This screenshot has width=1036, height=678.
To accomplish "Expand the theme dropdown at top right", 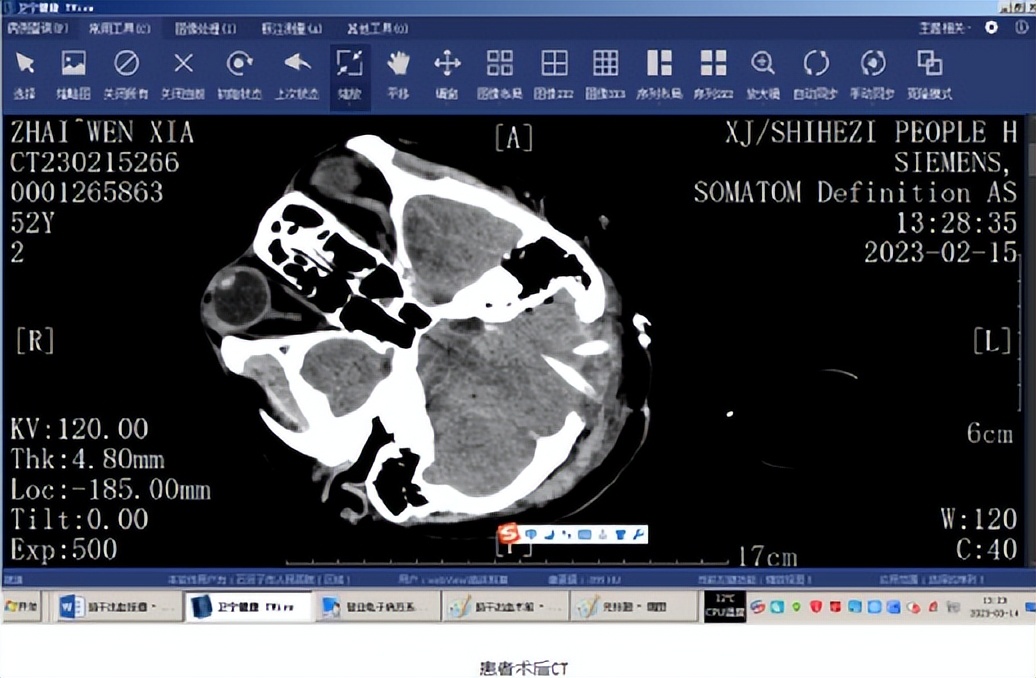I will [943, 28].
